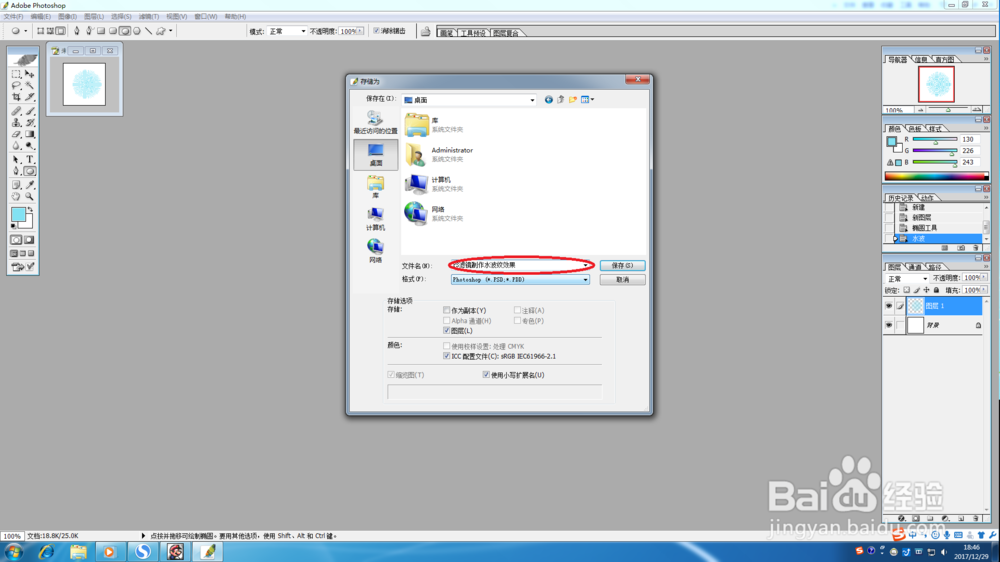Open the layer blend mode dropdown 正常
The image size is (1000, 562).
925,278
